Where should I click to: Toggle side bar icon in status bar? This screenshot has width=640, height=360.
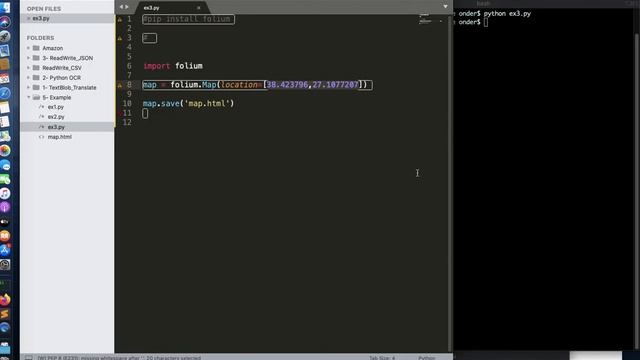(29, 358)
